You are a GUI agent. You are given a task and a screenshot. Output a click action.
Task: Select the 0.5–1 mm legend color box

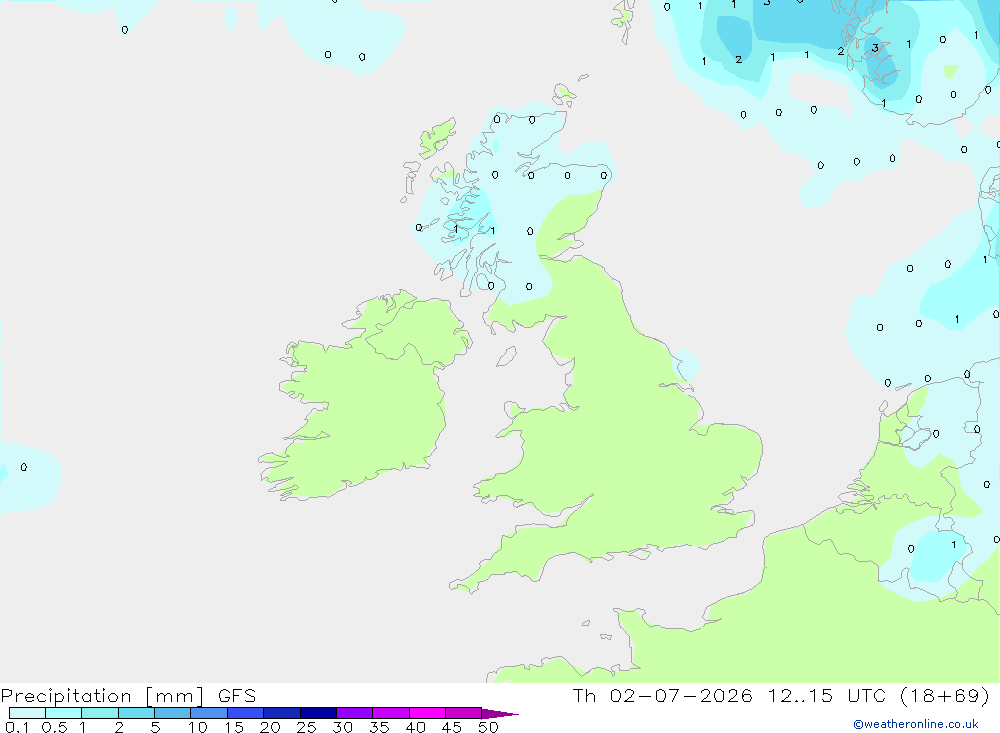click(x=63, y=713)
